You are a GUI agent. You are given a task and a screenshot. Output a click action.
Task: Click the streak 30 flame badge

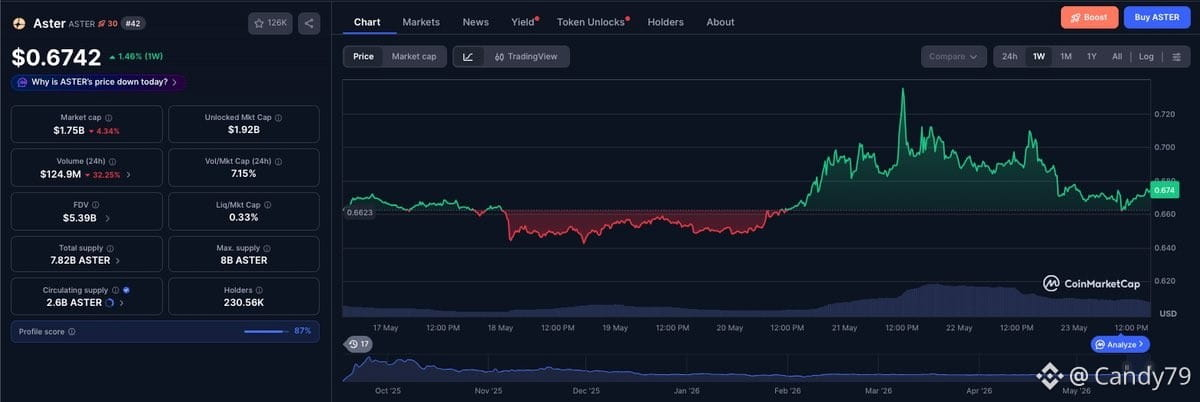point(107,23)
